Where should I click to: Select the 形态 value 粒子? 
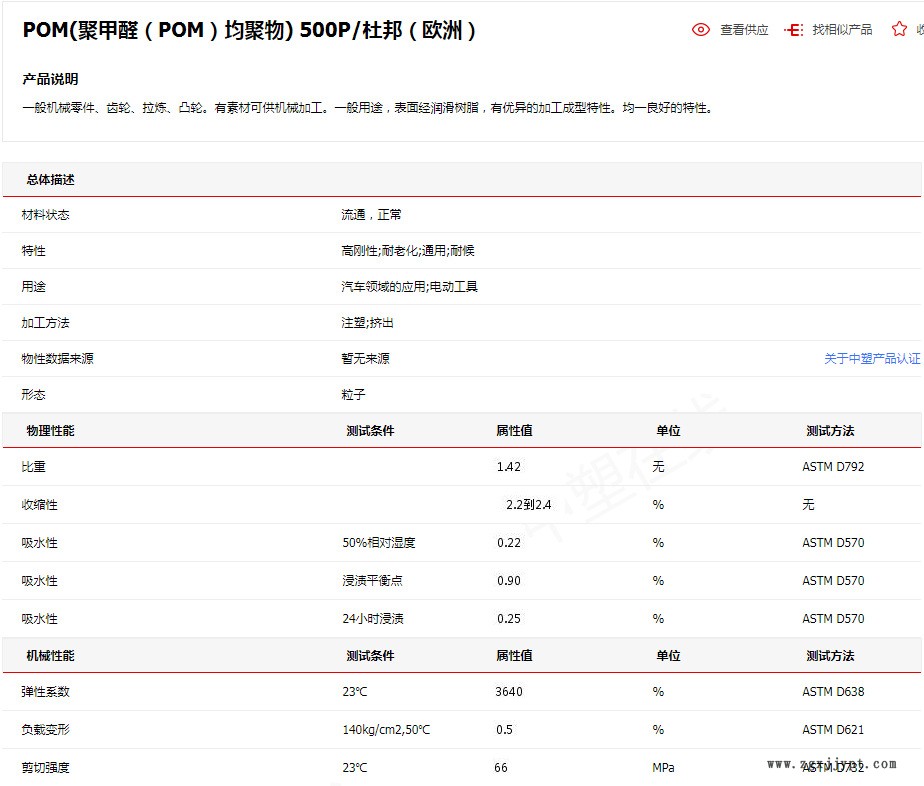click(x=354, y=394)
